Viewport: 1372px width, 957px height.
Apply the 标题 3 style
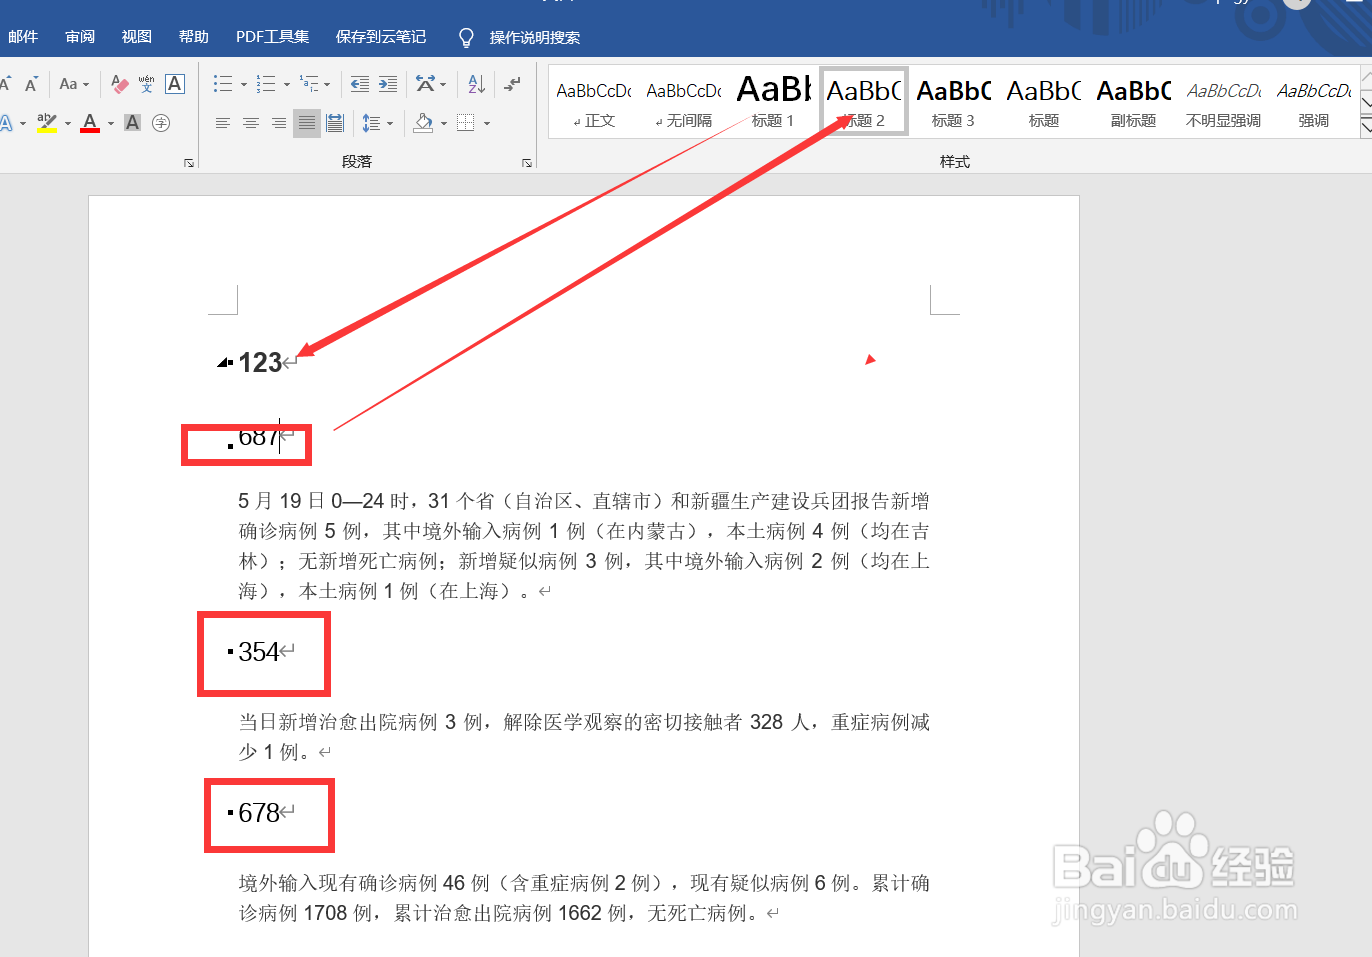click(954, 102)
